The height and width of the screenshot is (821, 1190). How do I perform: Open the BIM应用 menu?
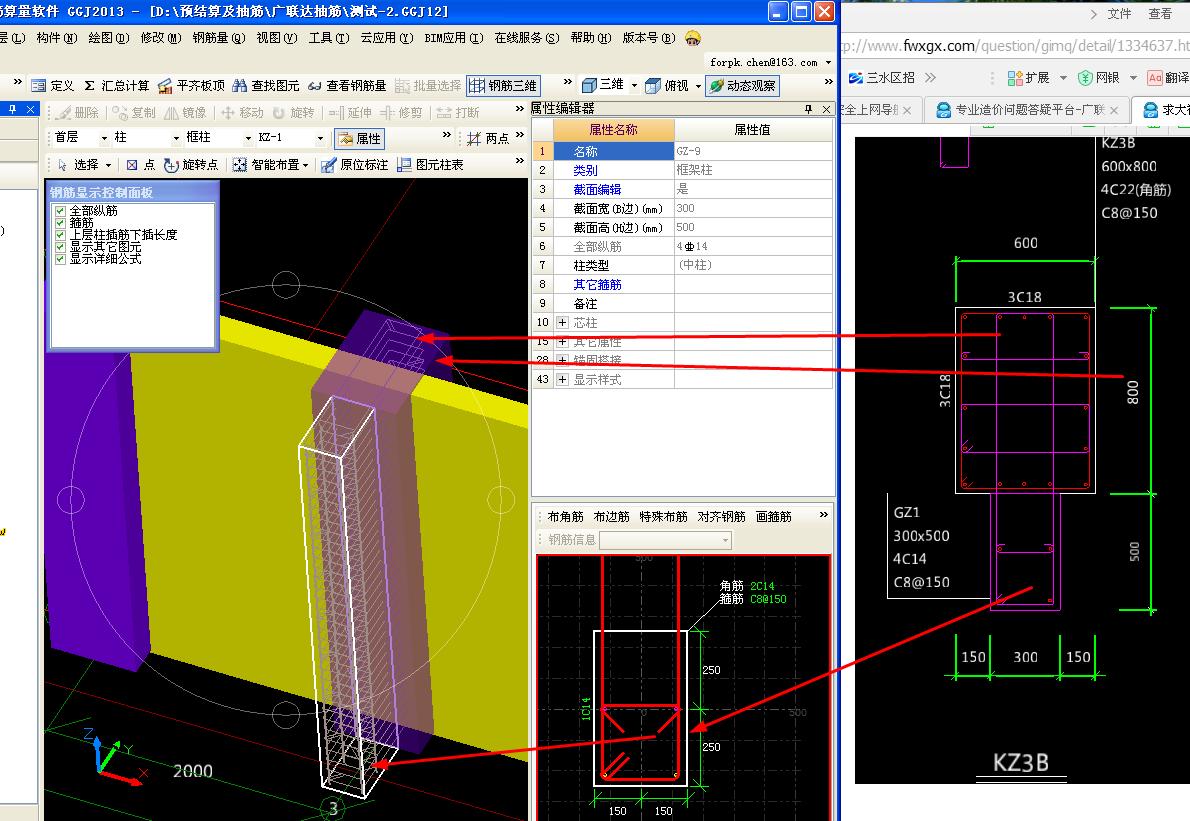pos(454,38)
